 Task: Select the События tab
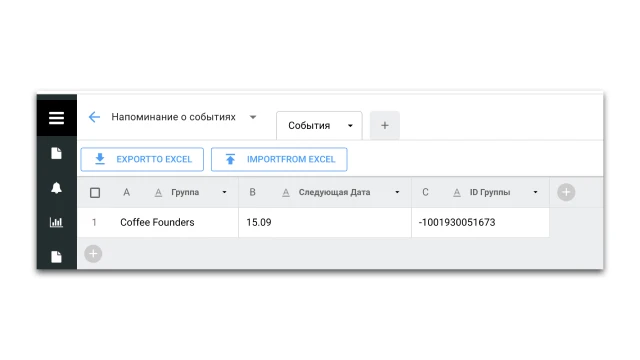tap(319, 126)
